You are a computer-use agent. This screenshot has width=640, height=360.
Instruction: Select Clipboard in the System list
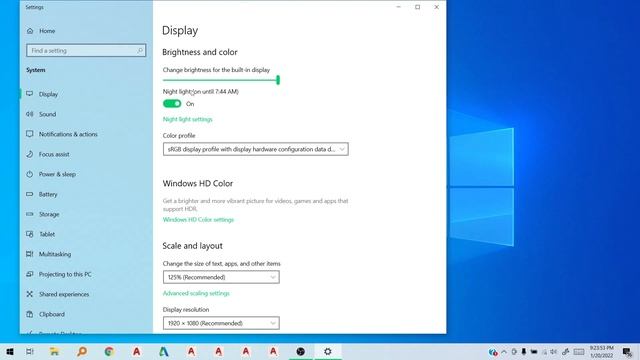(x=52, y=314)
